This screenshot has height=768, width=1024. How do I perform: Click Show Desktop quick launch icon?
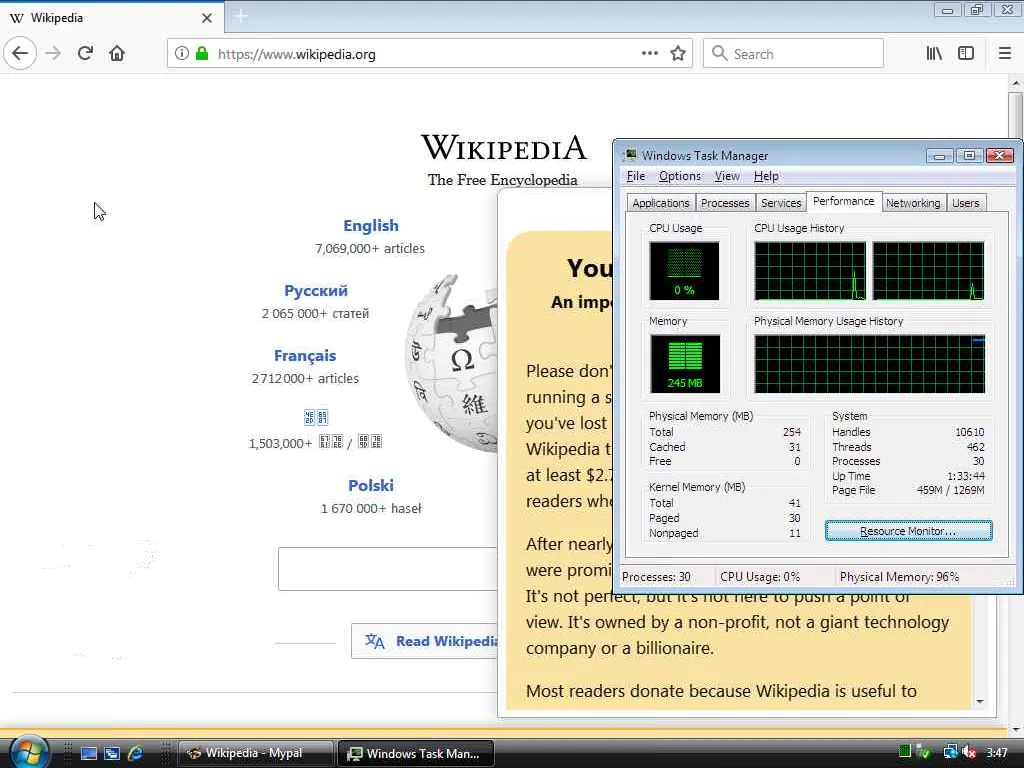[x=89, y=753]
